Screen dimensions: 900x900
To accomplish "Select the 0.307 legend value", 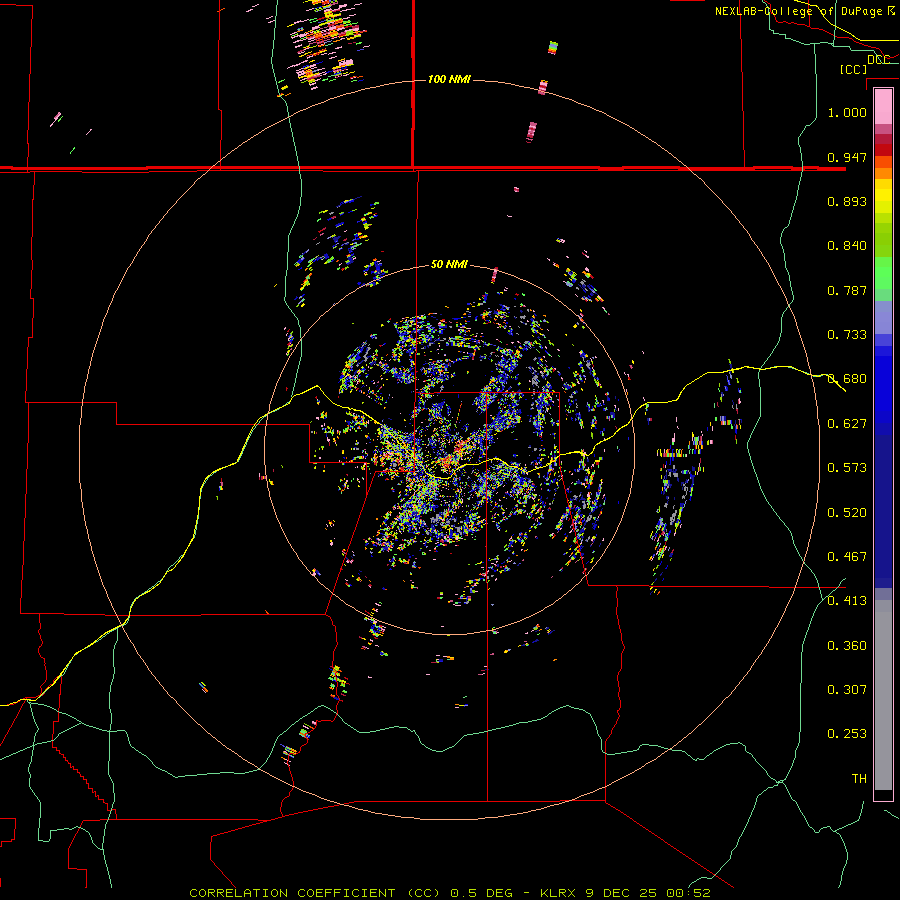I will [x=847, y=690].
